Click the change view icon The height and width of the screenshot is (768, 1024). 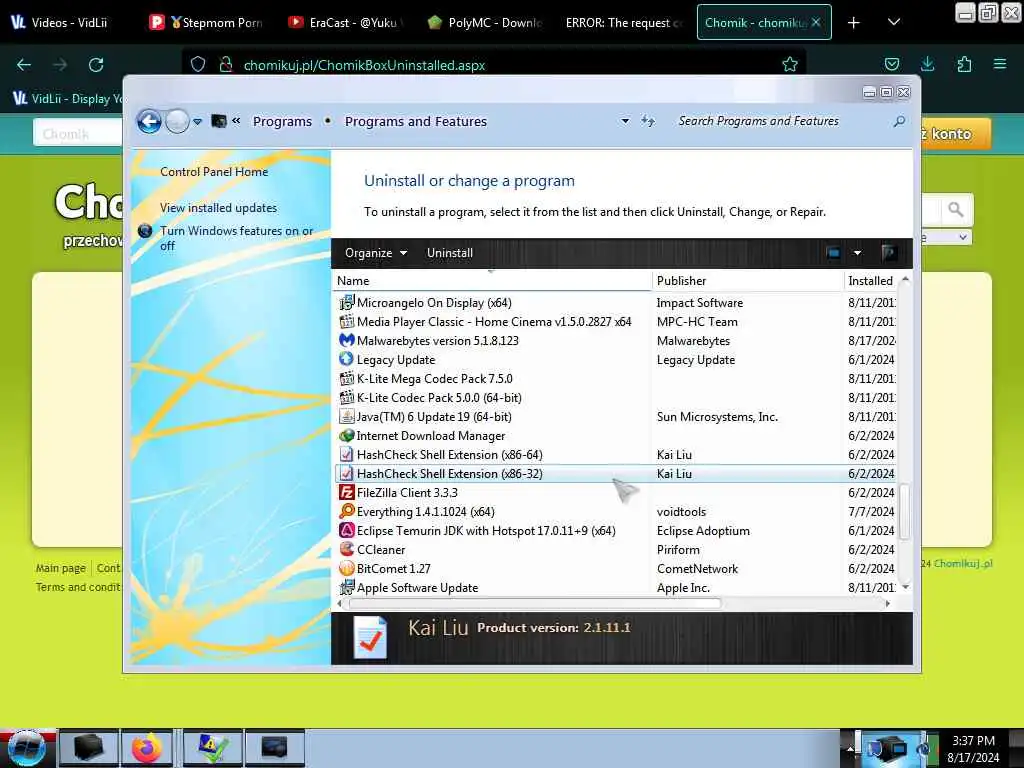coord(833,253)
